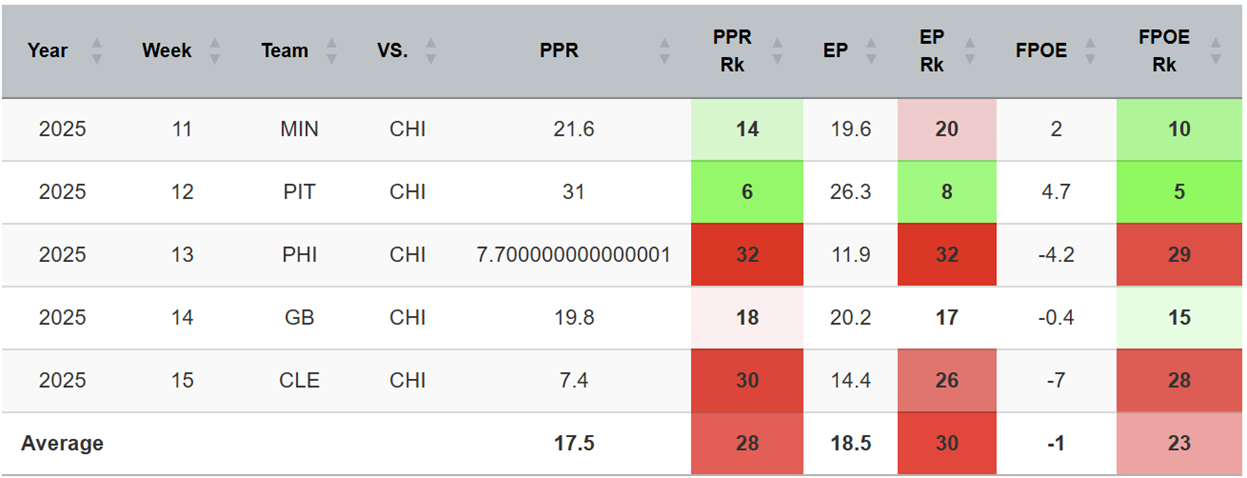This screenshot has width=1247, height=478.
Task: Select the PPR column header label
Action: click(559, 51)
